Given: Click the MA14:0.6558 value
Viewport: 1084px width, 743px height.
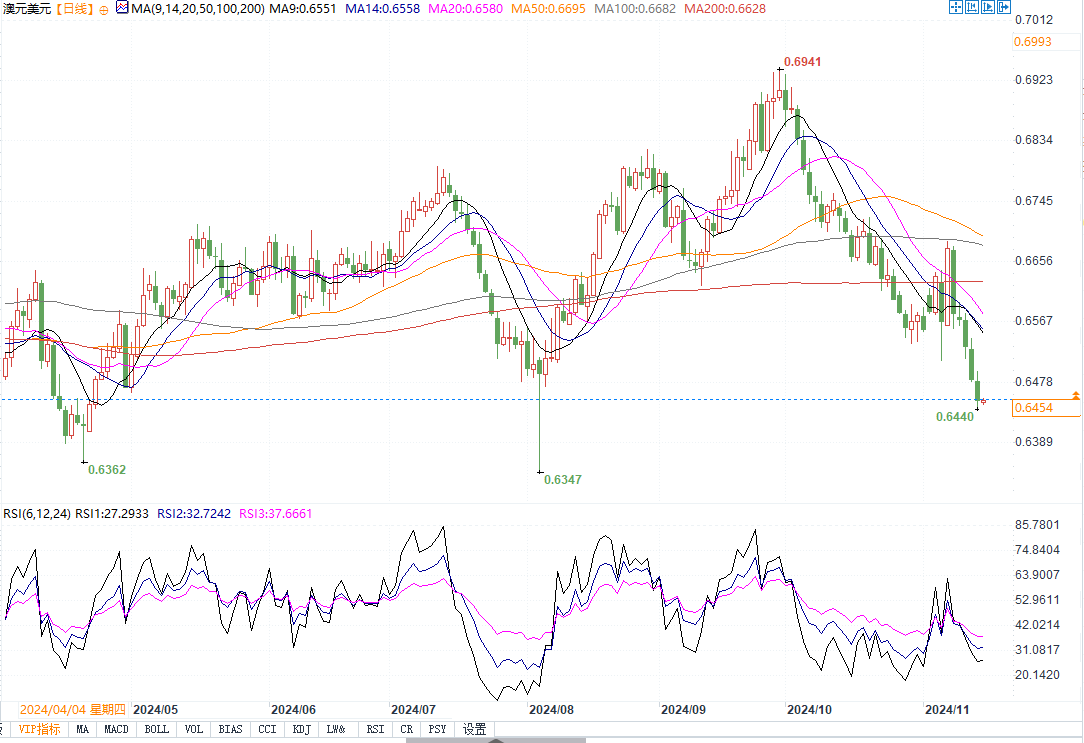Looking at the screenshot, I should [x=382, y=9].
